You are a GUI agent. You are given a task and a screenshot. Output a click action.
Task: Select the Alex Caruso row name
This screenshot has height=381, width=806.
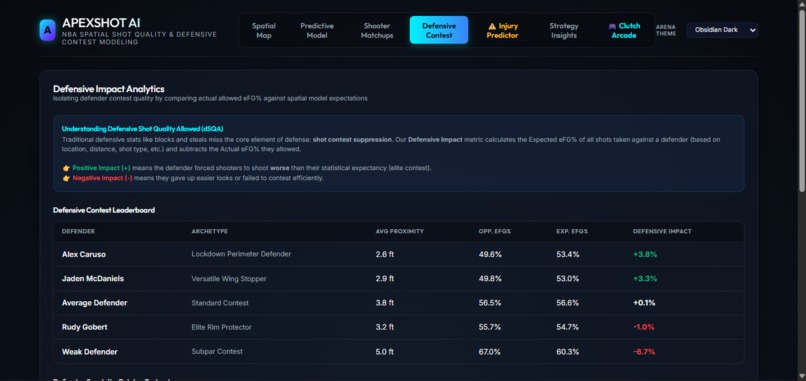pos(84,254)
